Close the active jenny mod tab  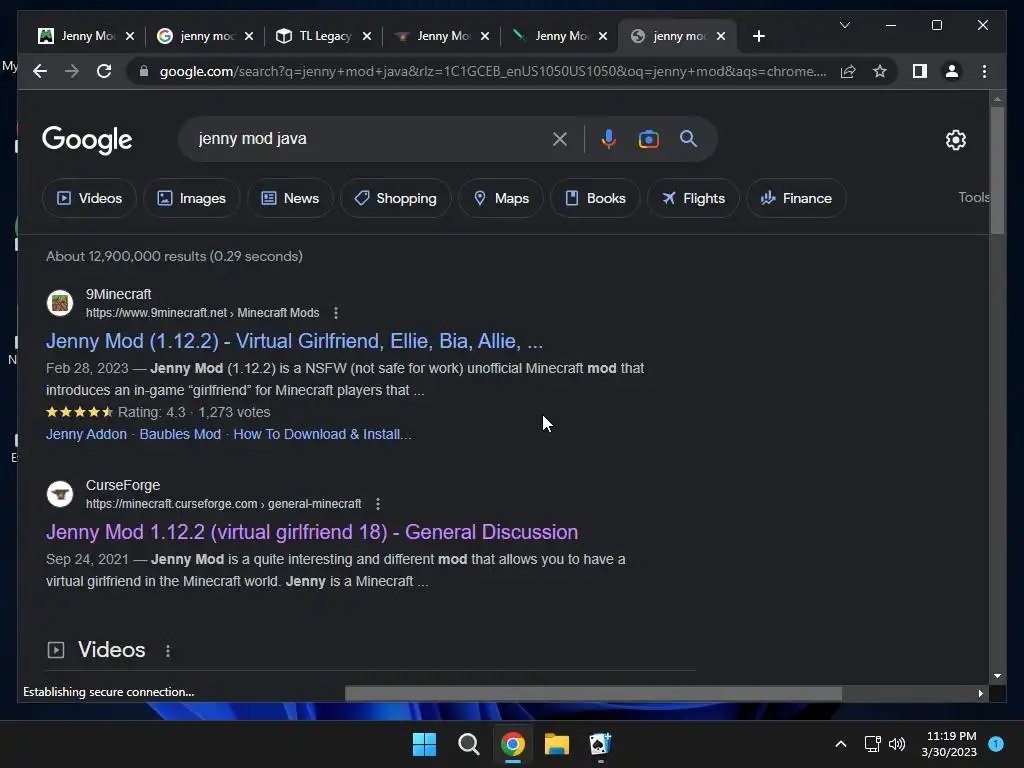click(x=721, y=36)
